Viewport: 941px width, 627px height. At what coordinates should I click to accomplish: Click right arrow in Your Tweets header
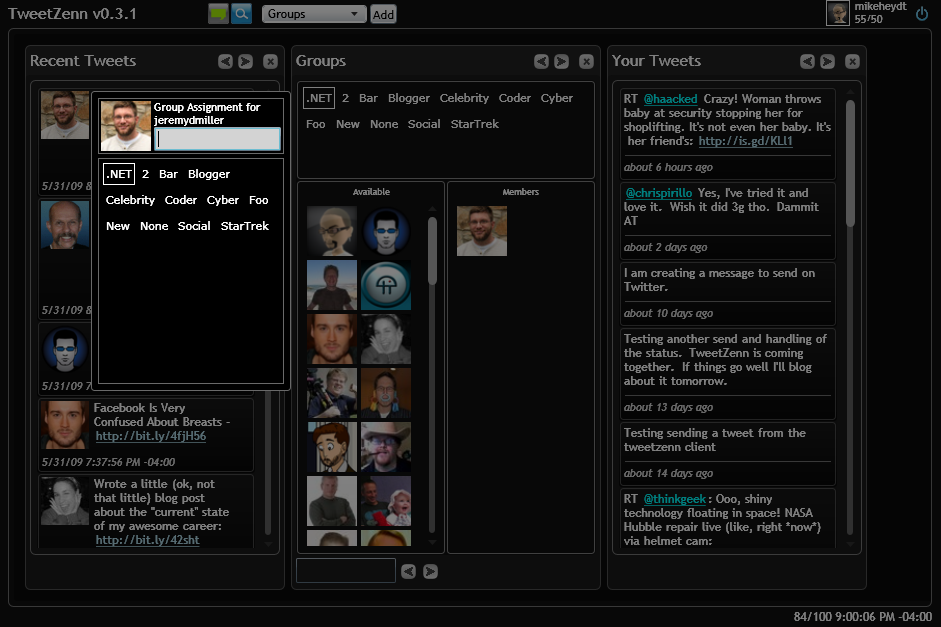(828, 61)
